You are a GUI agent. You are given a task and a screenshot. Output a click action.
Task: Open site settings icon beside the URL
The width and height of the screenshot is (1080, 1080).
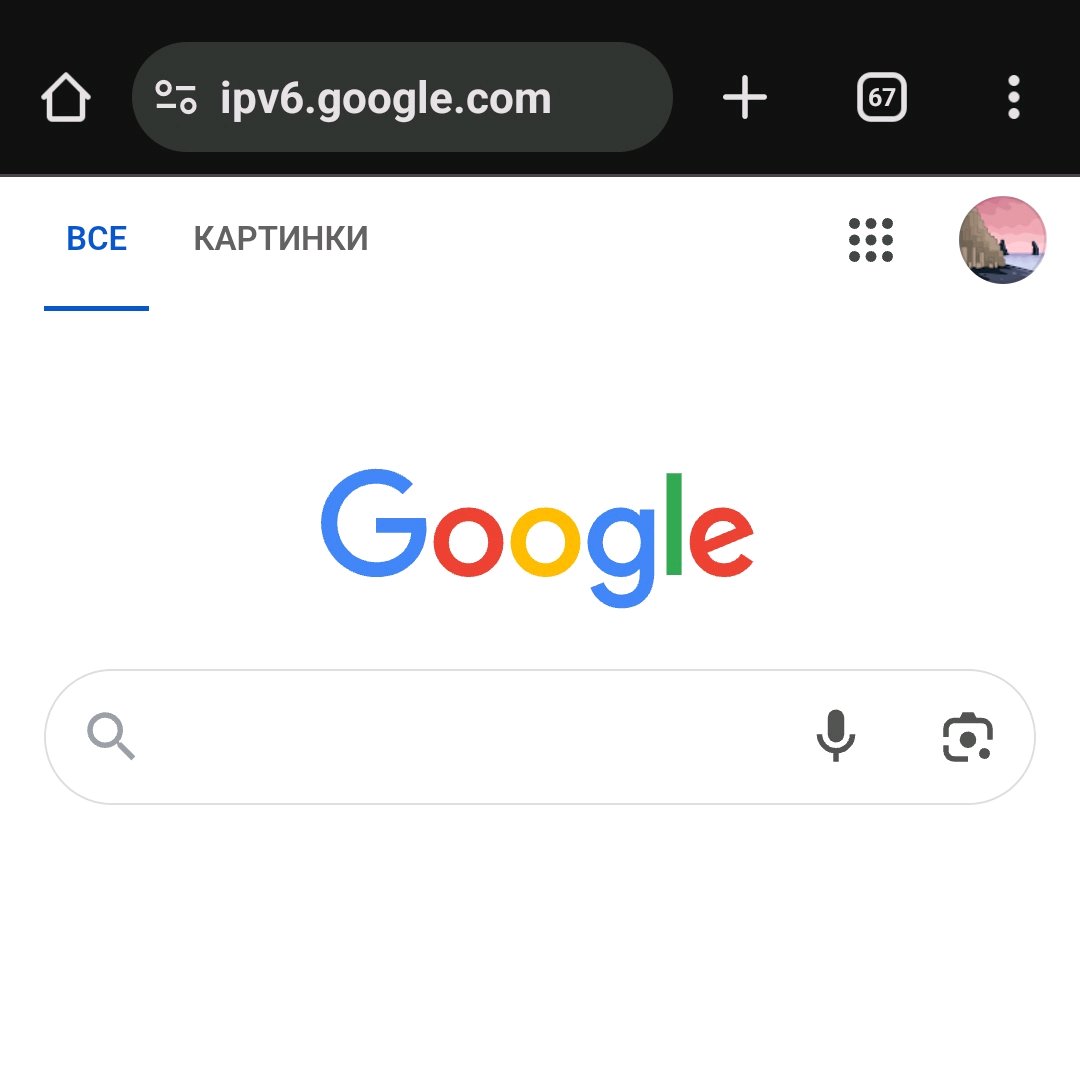click(x=176, y=97)
